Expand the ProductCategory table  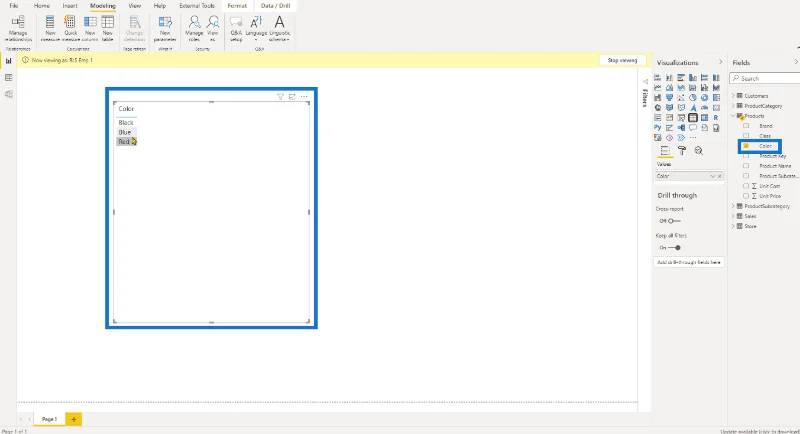point(733,106)
